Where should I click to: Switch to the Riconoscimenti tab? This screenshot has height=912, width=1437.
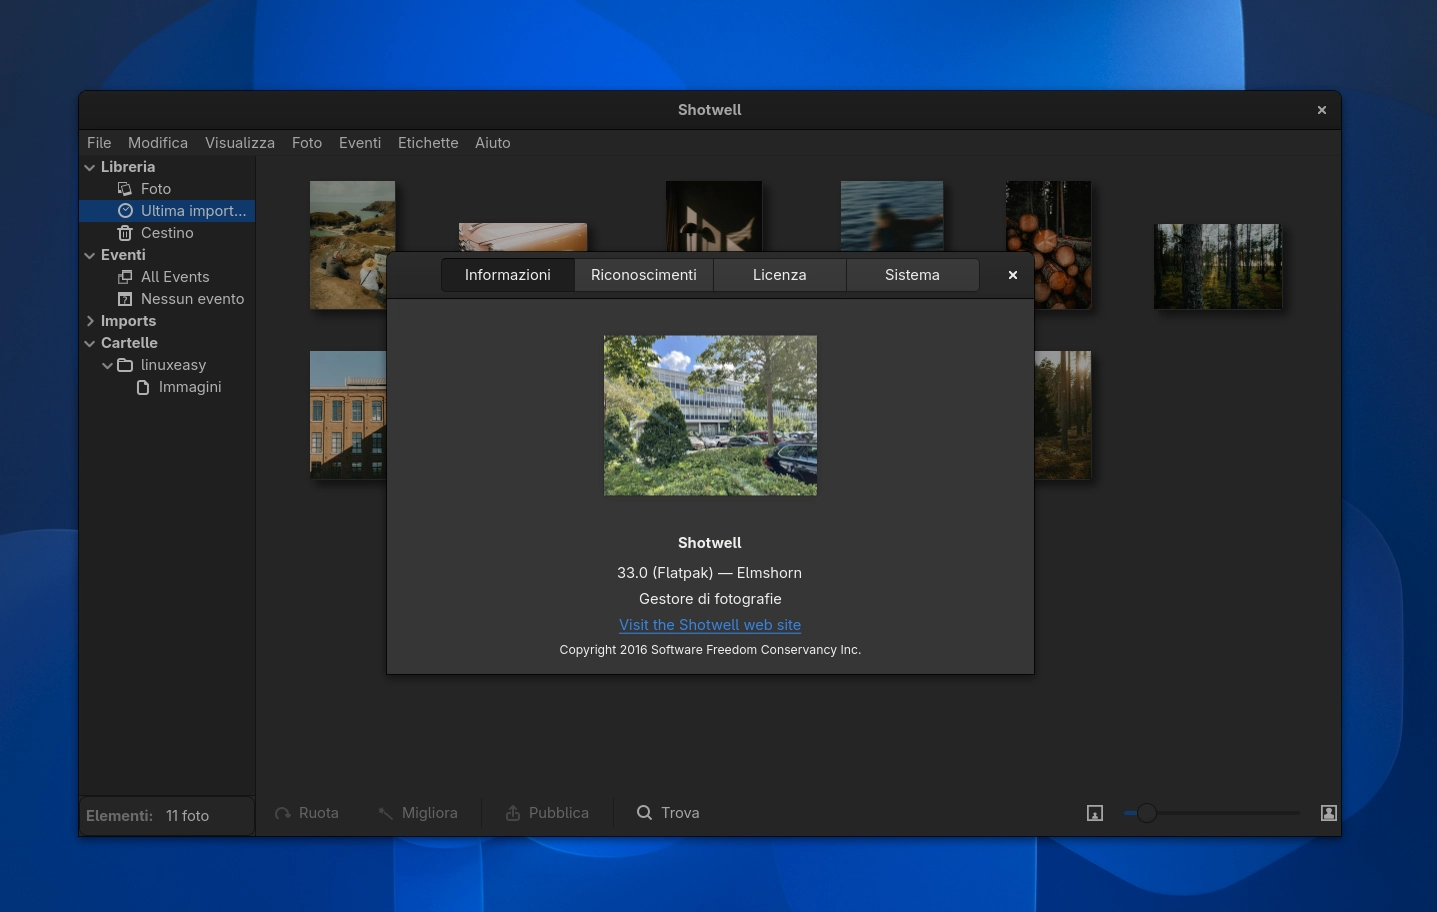(x=644, y=275)
